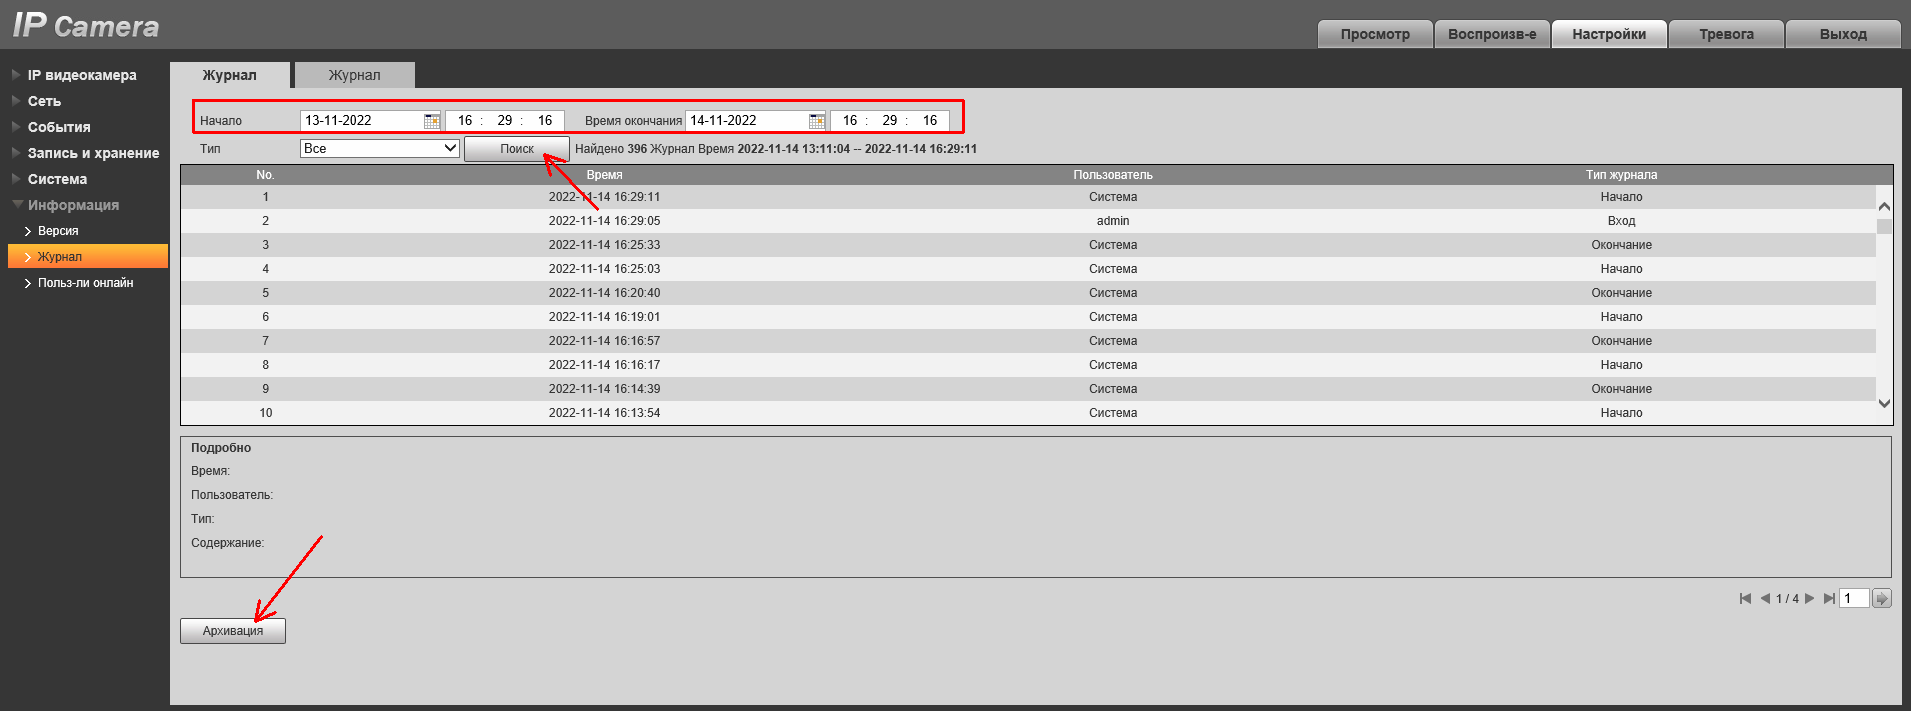Click the end time minutes field
Screen dimensions: 1911x711
tap(890, 120)
